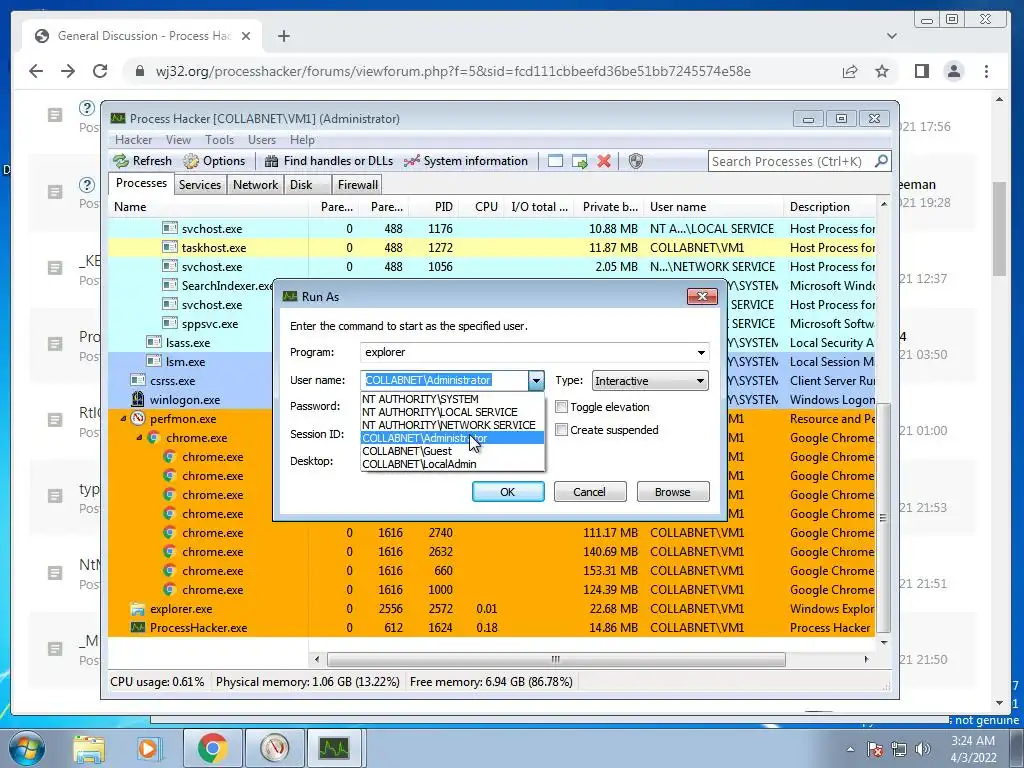Collapse the perfmon.exe tree node
The height and width of the screenshot is (768, 1024).
123,419
